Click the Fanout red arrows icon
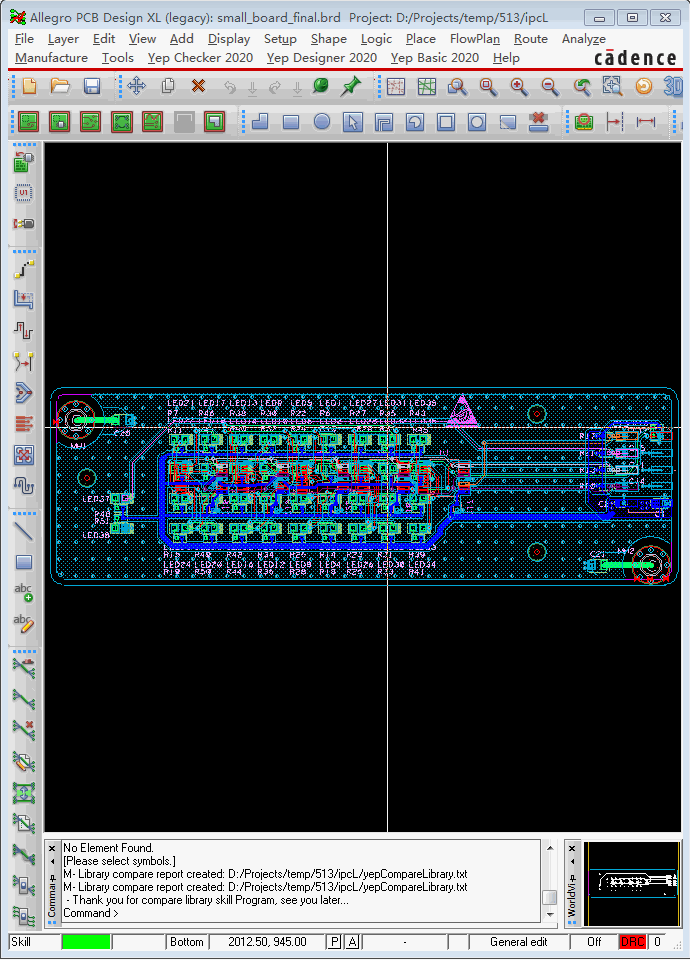The width and height of the screenshot is (690, 960). click(24, 424)
